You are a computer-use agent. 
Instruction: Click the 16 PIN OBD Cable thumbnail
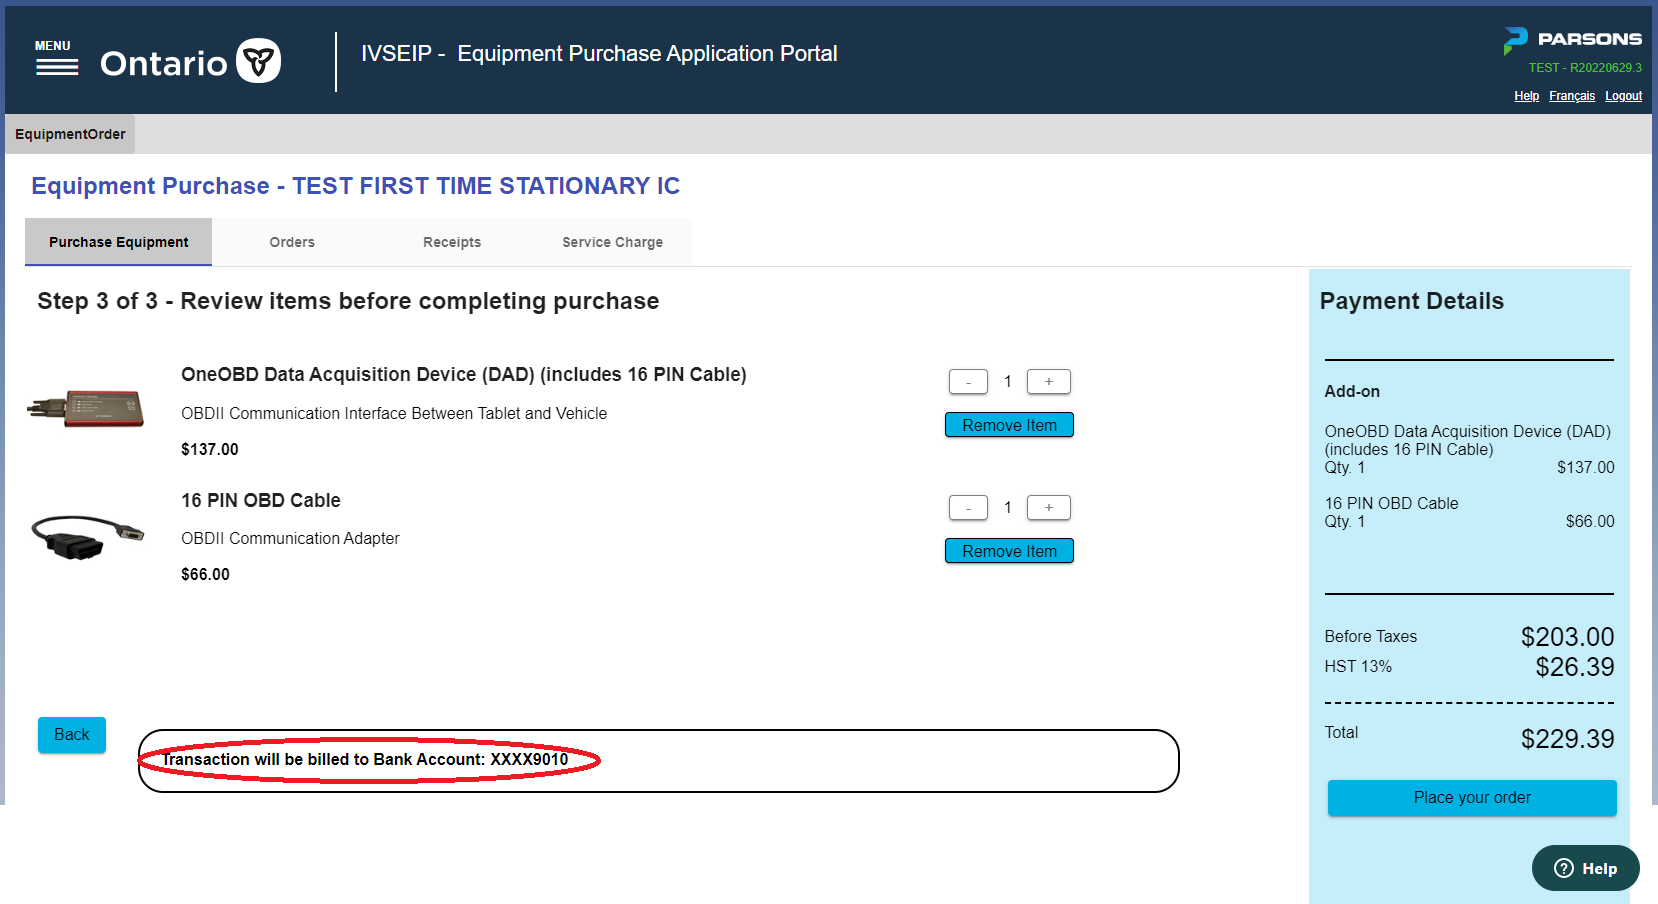tap(87, 536)
